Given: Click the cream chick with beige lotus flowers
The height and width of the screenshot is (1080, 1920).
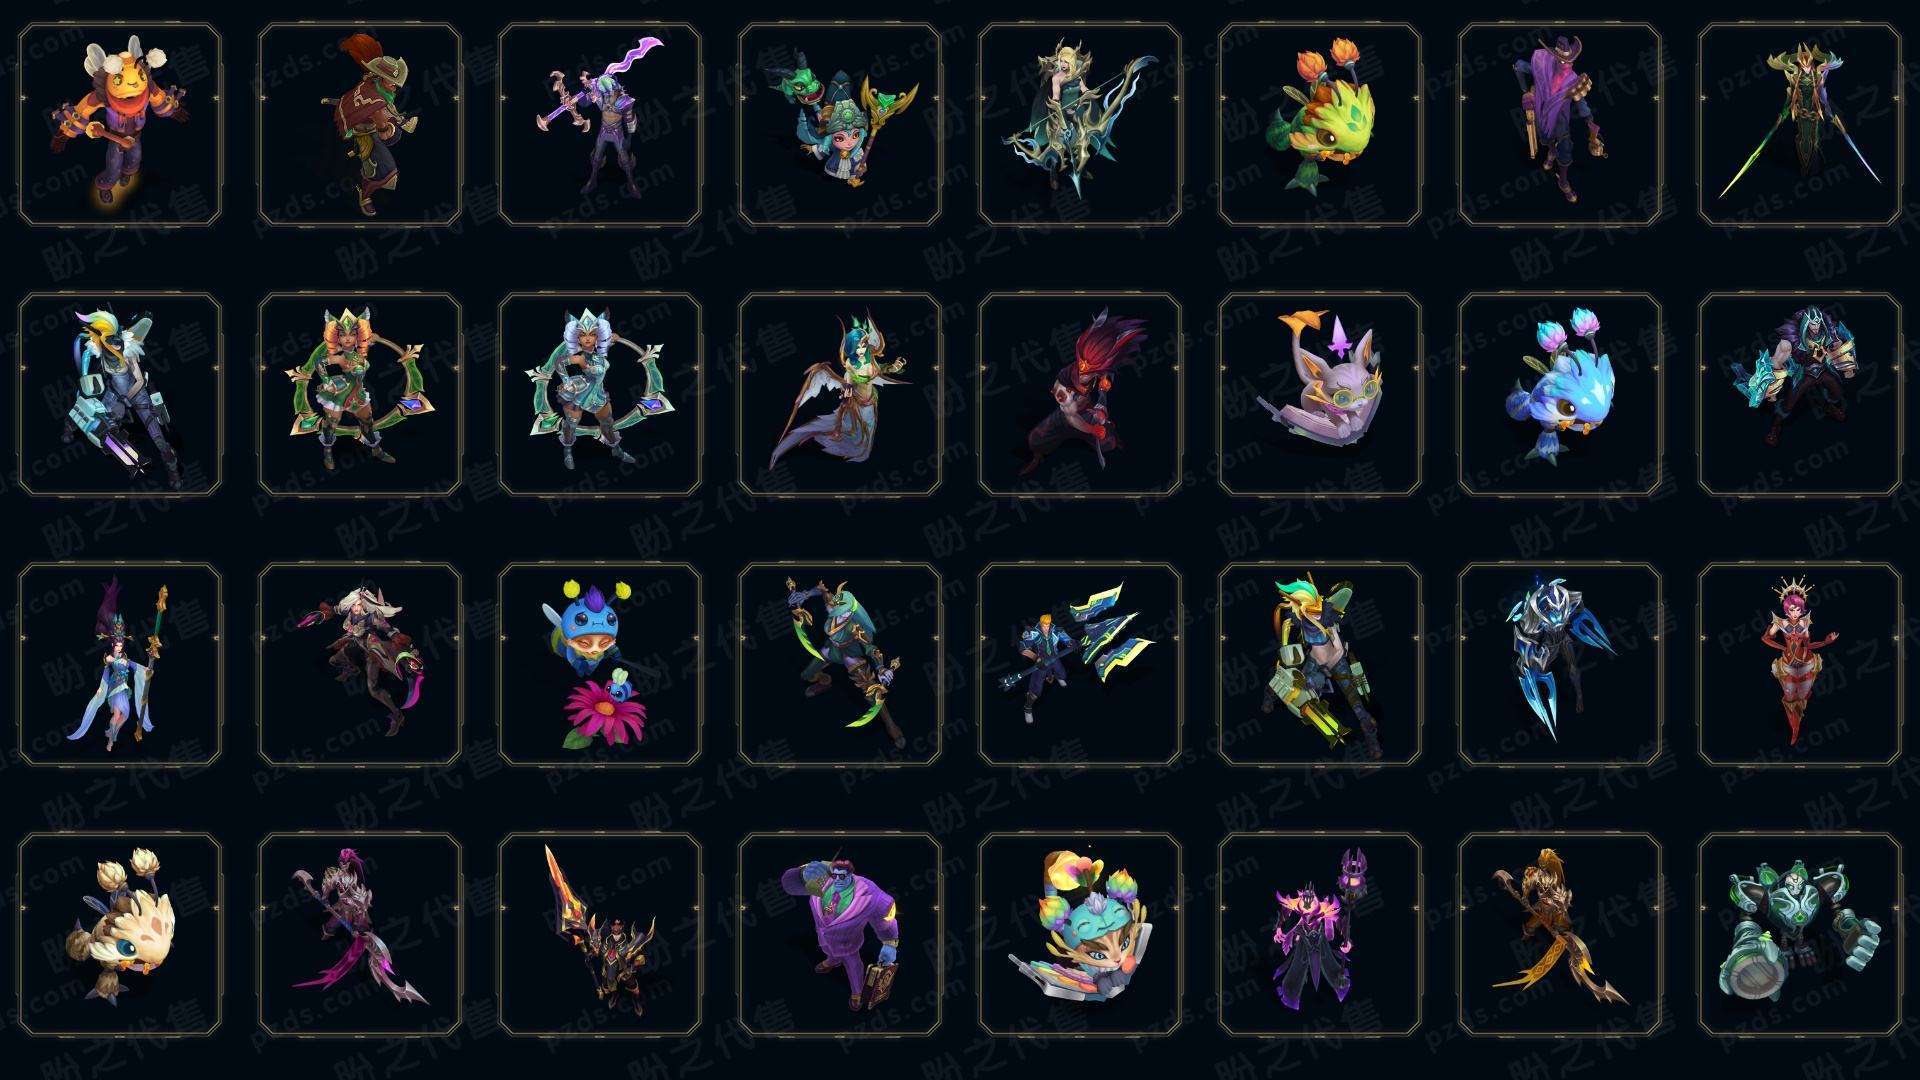Looking at the screenshot, I should point(120,934).
